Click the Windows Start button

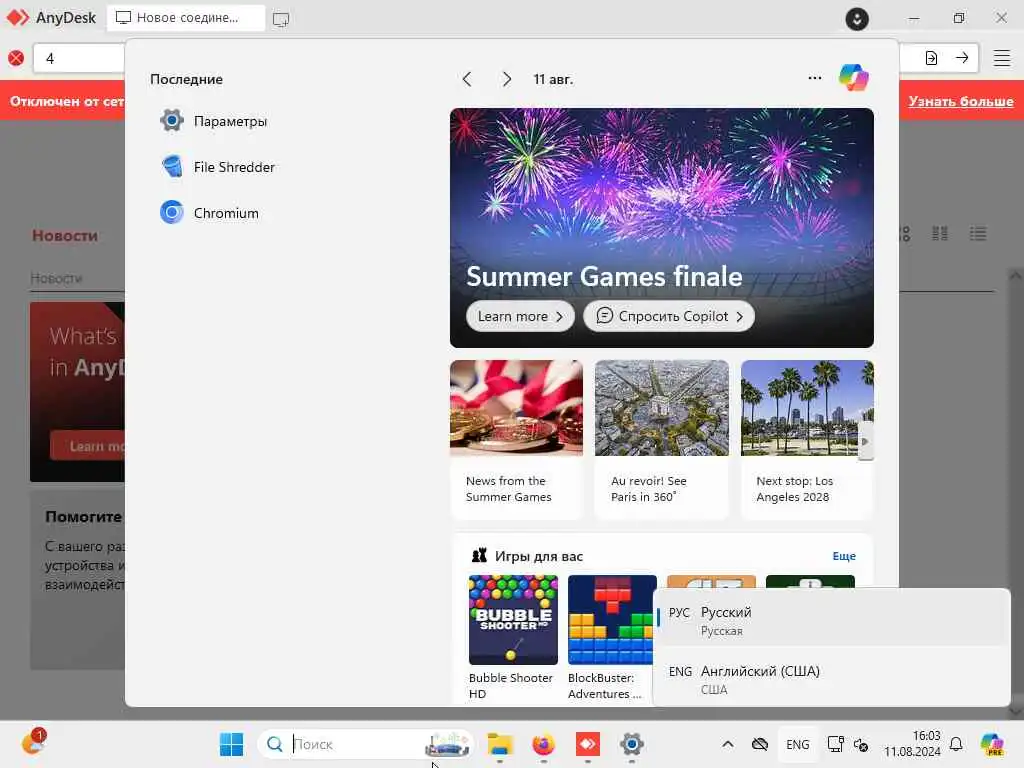231,744
